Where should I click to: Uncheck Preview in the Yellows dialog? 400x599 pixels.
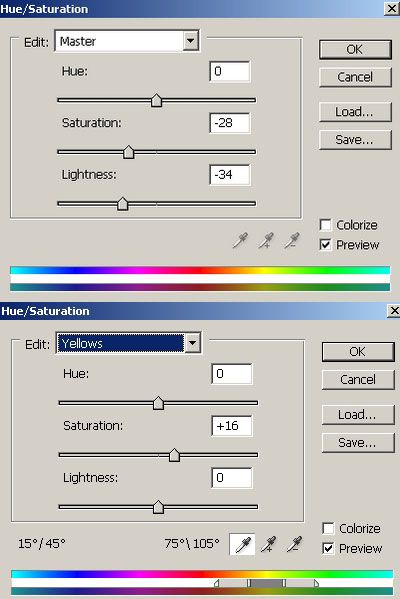(x=328, y=548)
